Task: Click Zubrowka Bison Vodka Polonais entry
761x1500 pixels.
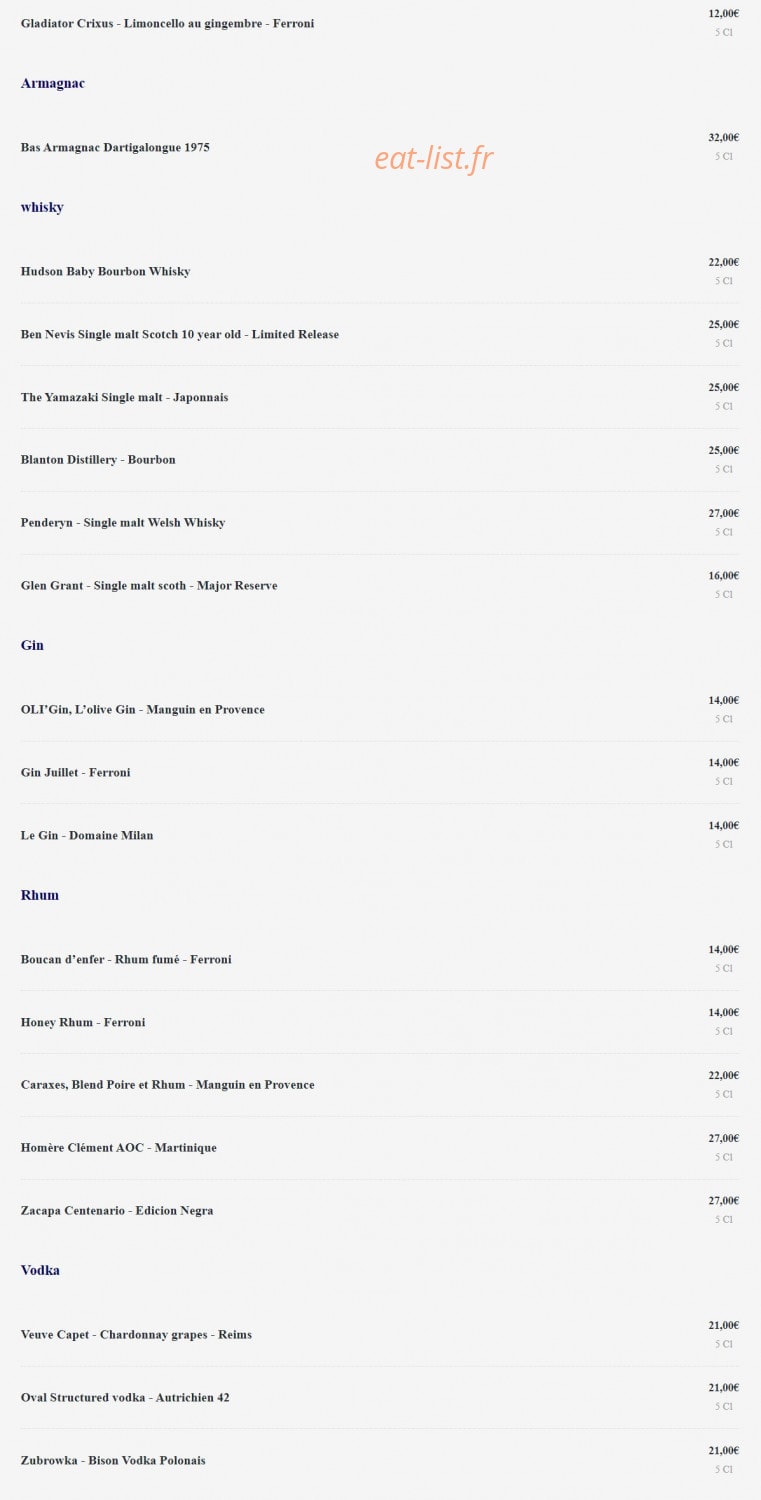Action: click(113, 1460)
